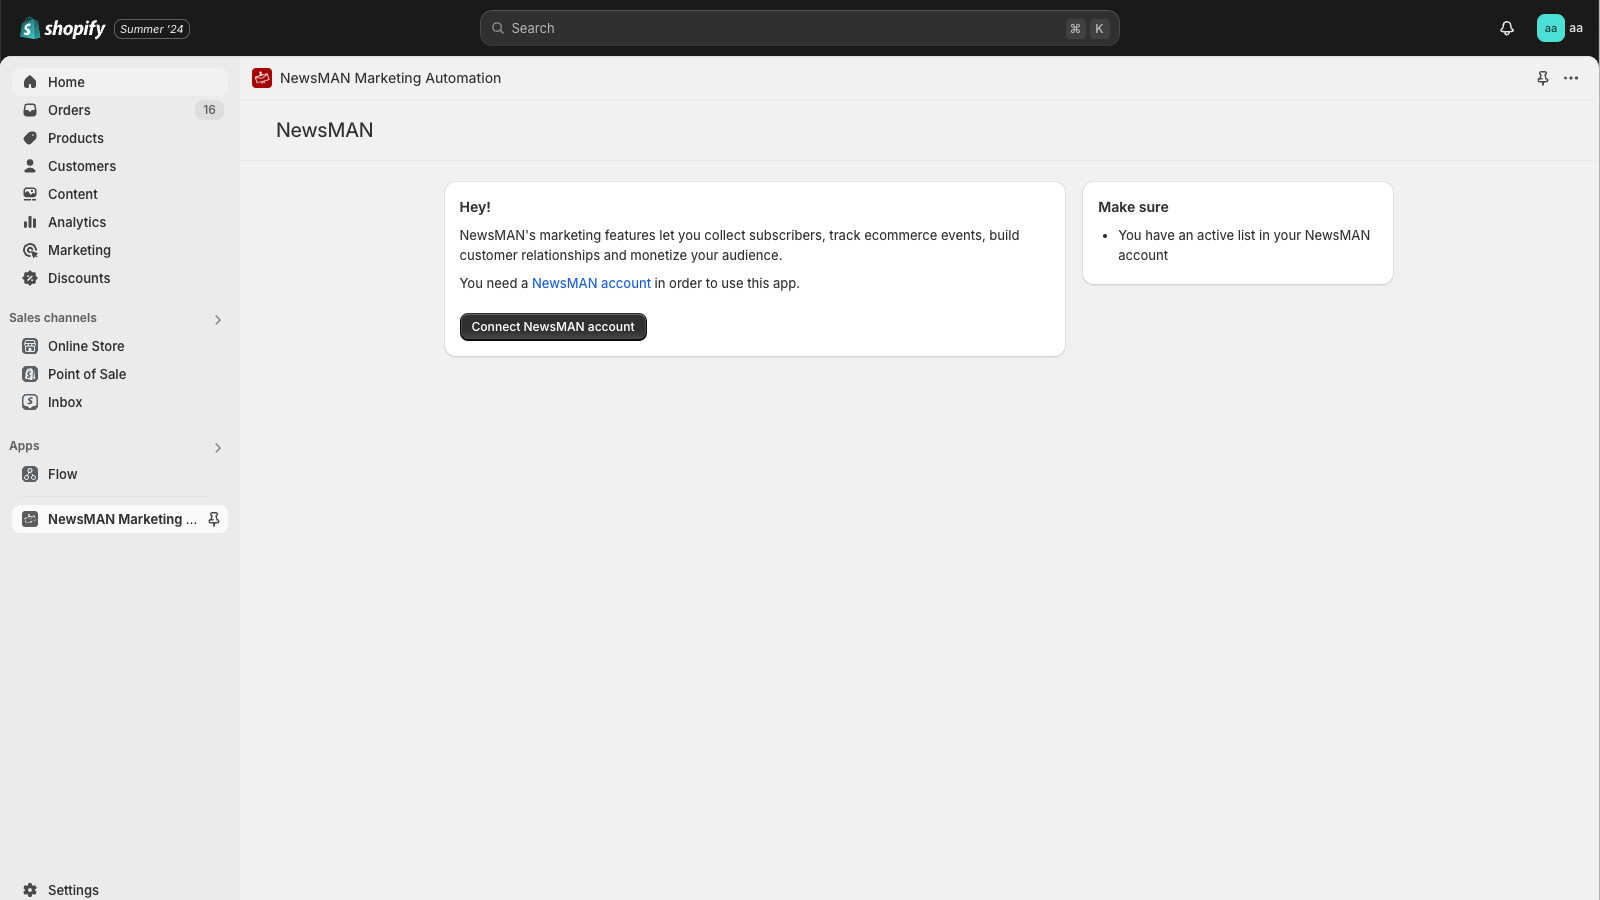The image size is (1600, 900).
Task: Click the Settings gear icon
Action: pos(30,890)
